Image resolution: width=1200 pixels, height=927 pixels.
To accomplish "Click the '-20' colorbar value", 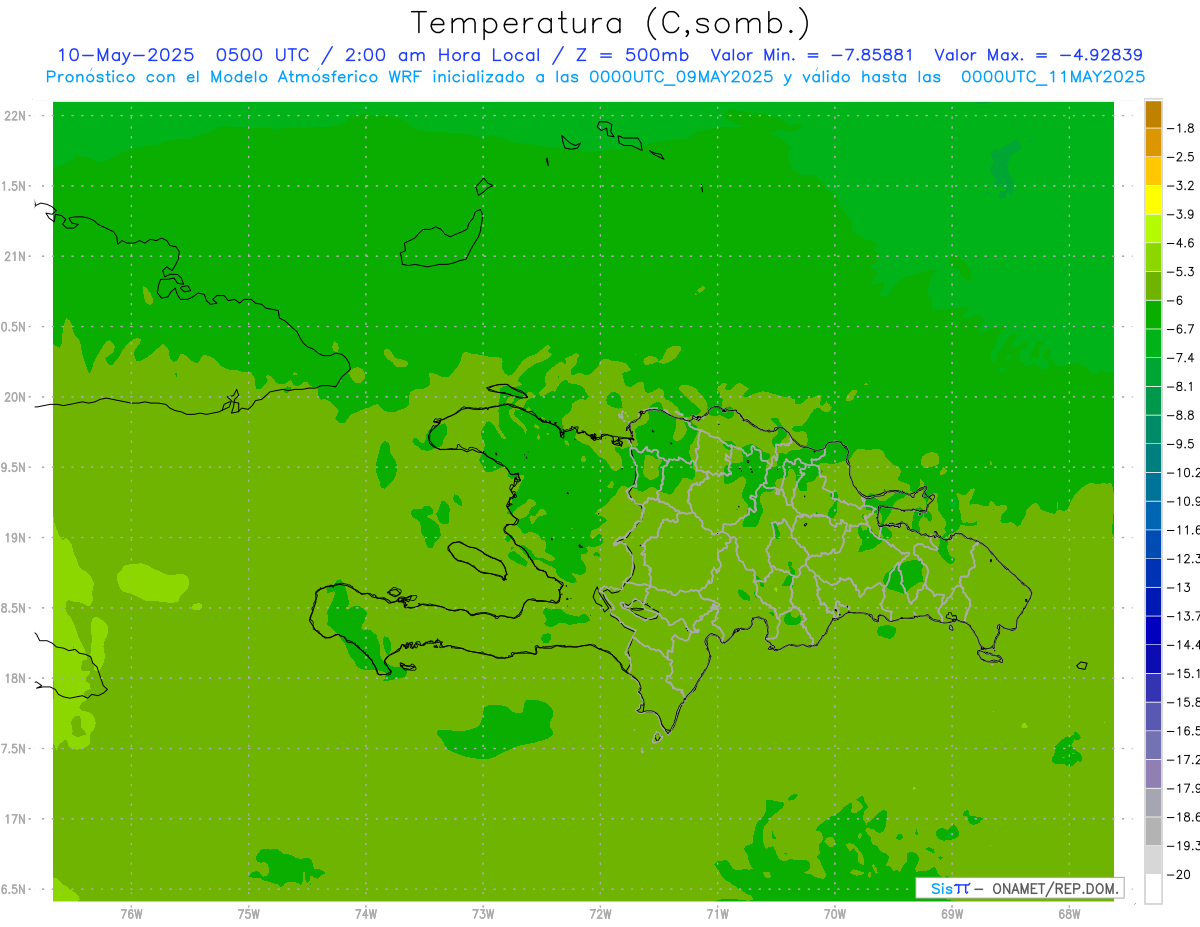I will [x=1179, y=875].
